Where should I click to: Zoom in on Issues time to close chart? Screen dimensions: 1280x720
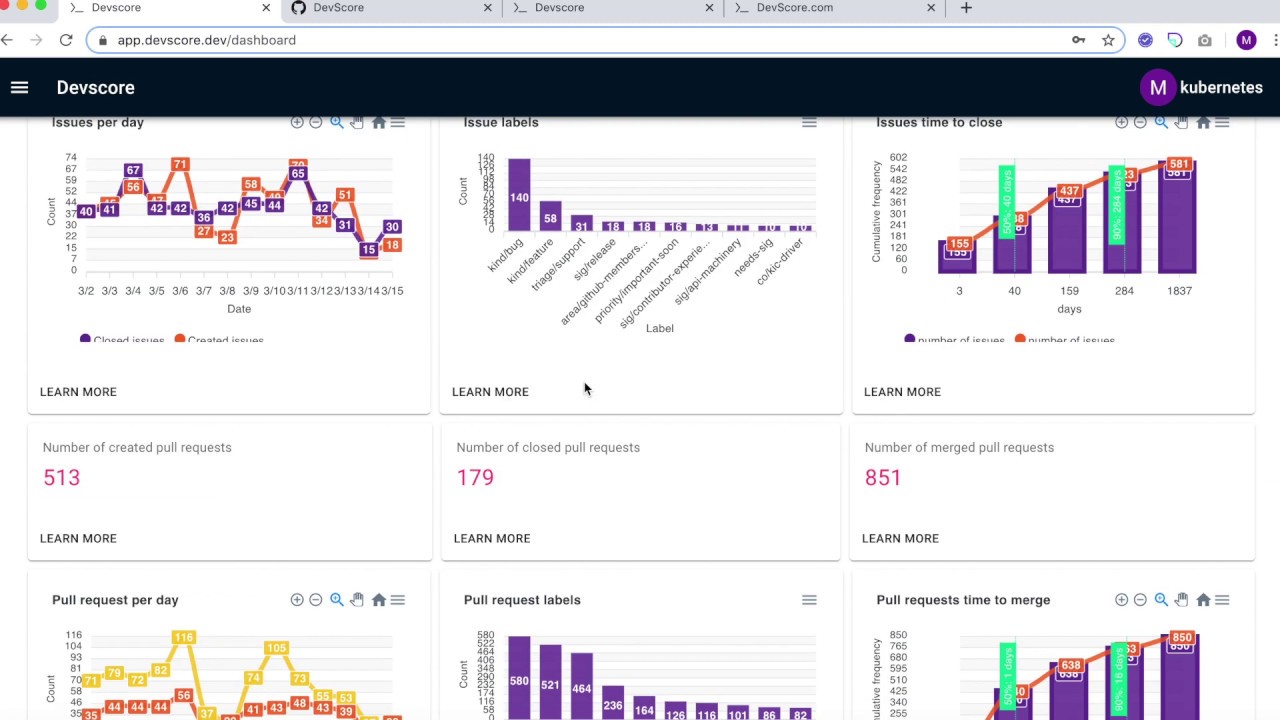point(1121,122)
